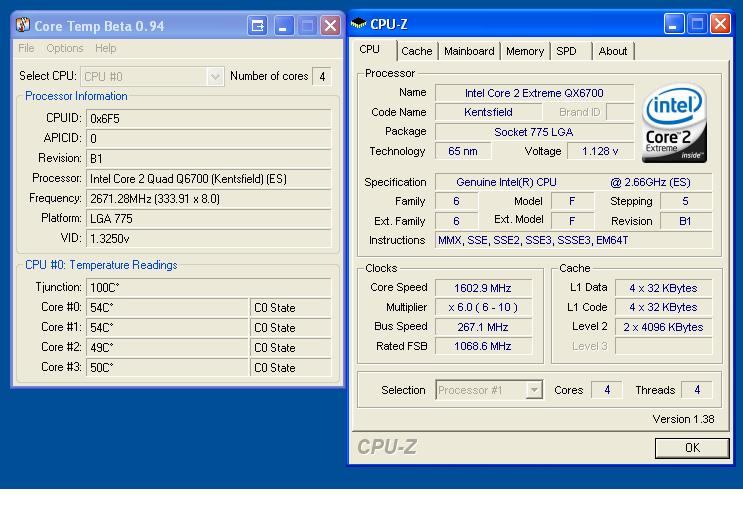Click the Processor field Intel Core 2 Quad Q6700
This screenshot has width=743, height=512.
208,179
